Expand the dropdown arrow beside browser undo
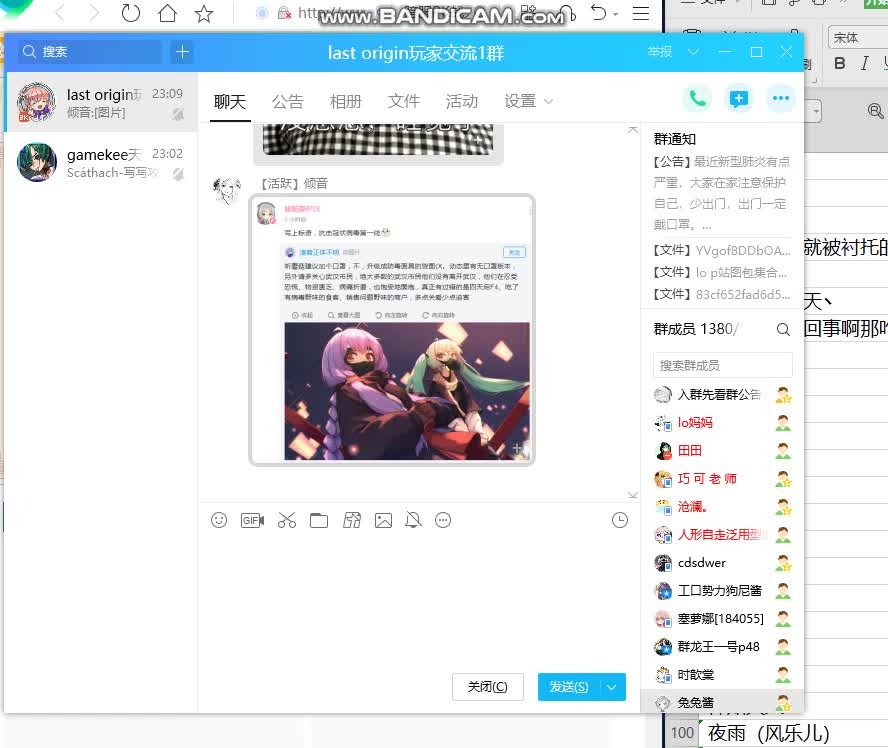 (x=616, y=14)
